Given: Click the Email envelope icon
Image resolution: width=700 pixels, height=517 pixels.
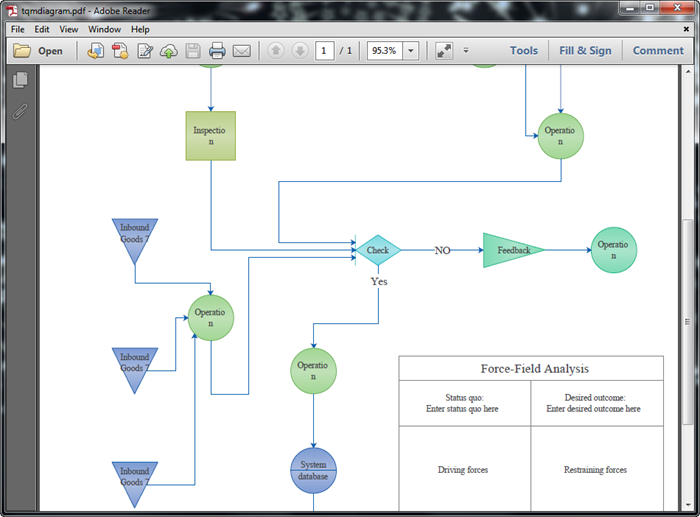Looking at the screenshot, I should coord(242,51).
